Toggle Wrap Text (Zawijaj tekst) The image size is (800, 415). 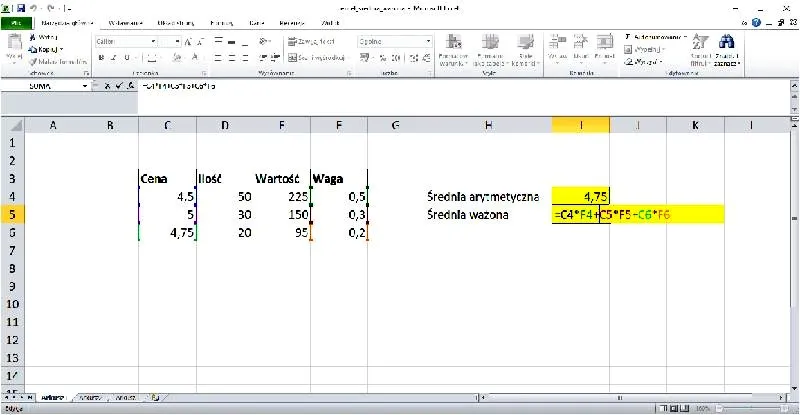coord(312,42)
